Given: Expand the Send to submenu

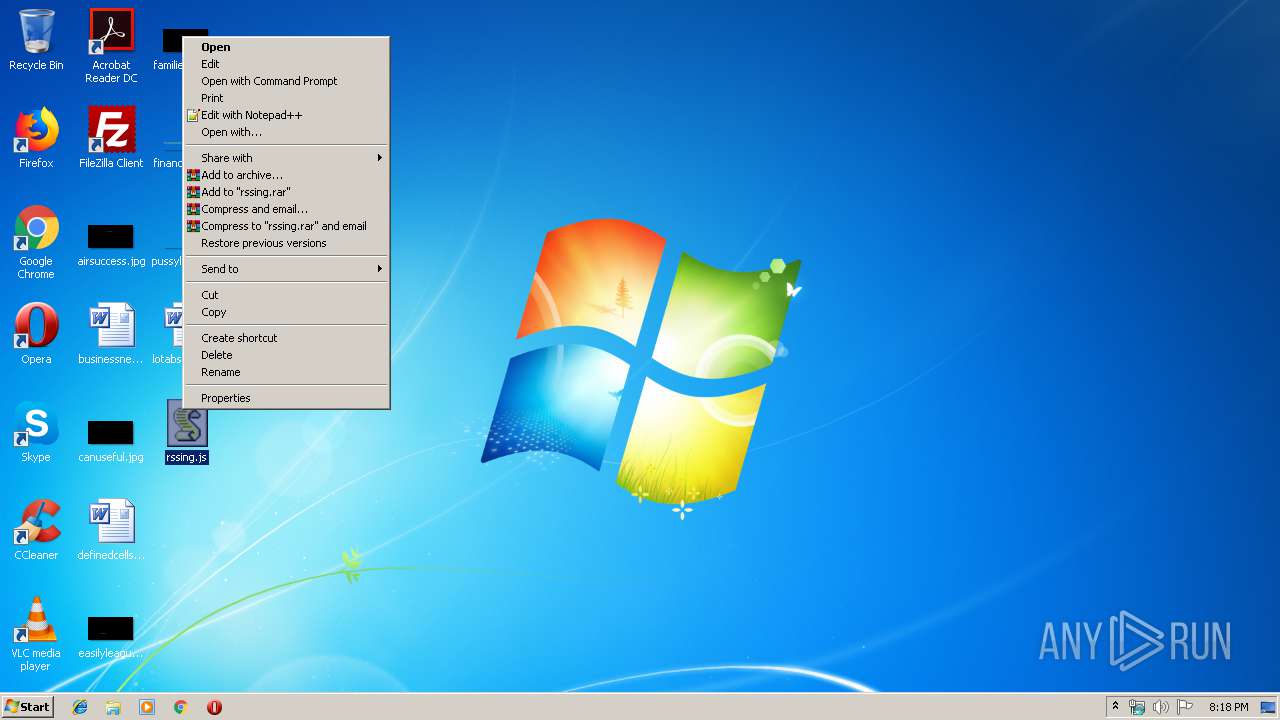Looking at the screenshot, I should point(286,269).
